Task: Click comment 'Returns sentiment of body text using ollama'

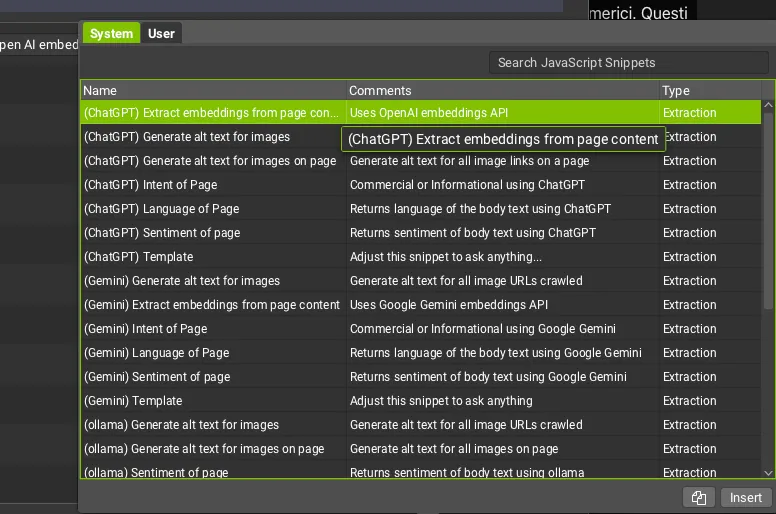Action: coord(467,472)
